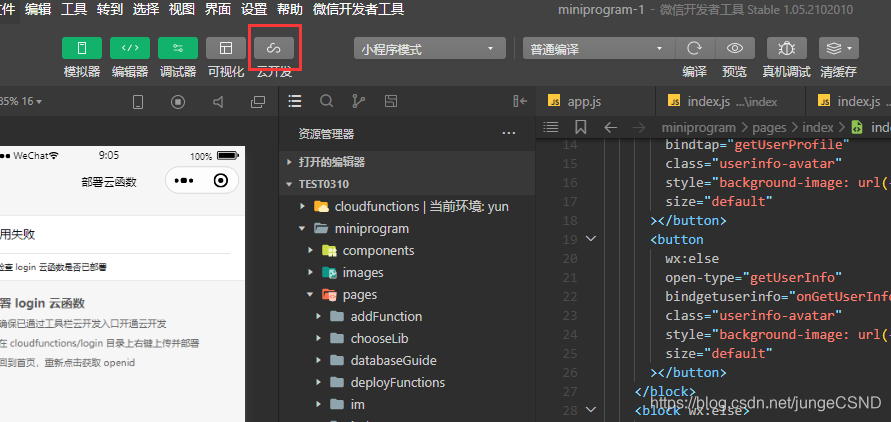891x422 pixels.
Task: Expand the databaseGuide folder
Action: coord(407,360)
